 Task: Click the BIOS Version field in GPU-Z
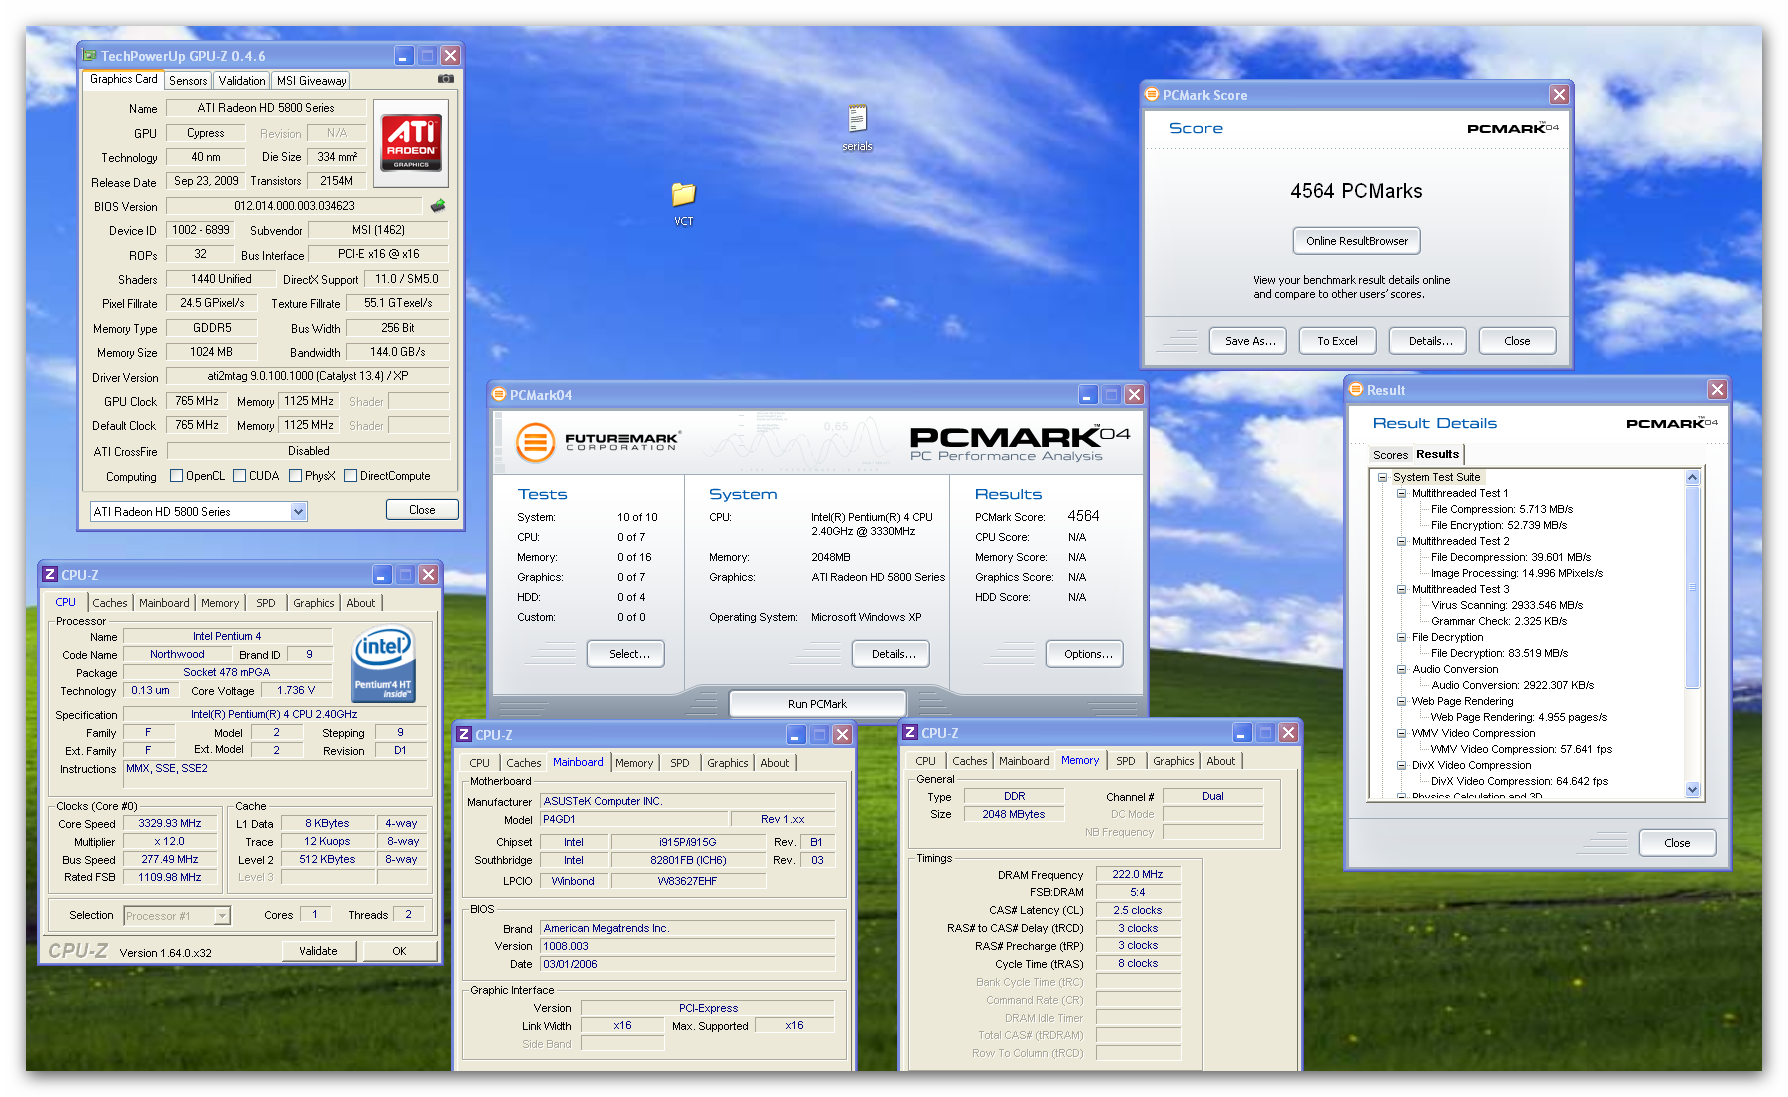pos(295,206)
